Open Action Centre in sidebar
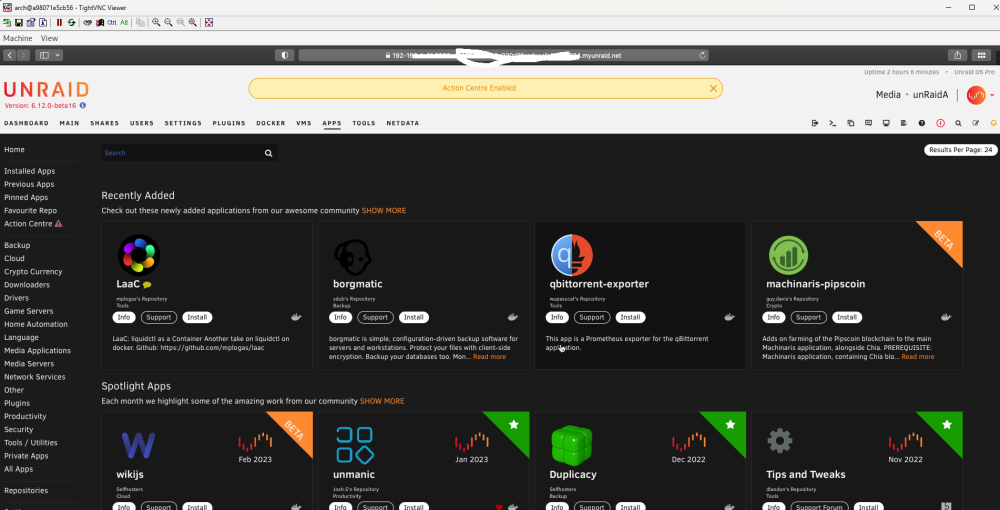The image size is (1000, 510). click(33, 224)
